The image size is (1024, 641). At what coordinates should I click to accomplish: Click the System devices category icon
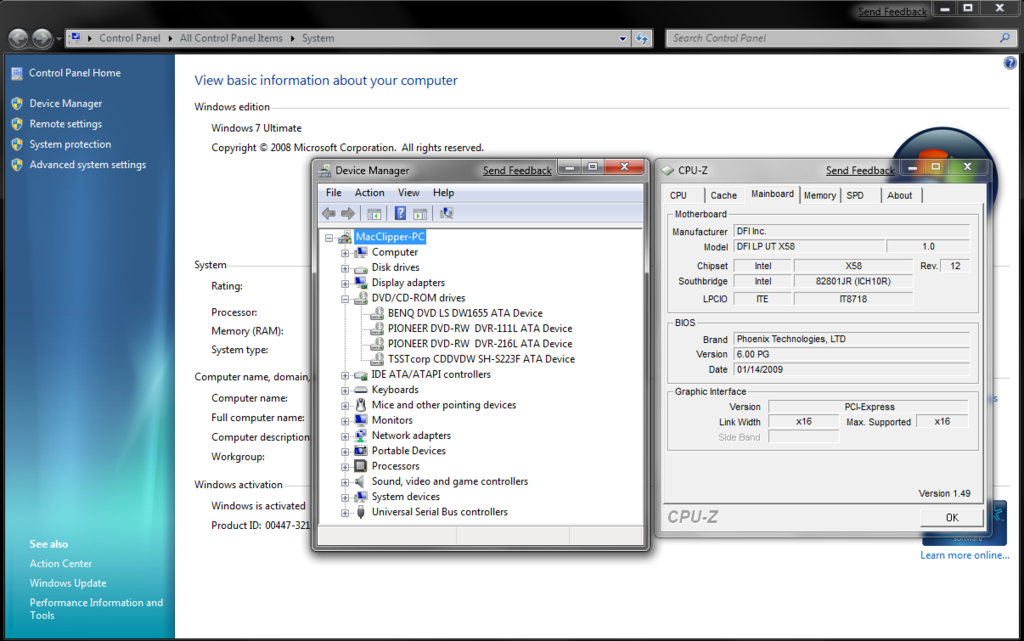click(x=360, y=497)
